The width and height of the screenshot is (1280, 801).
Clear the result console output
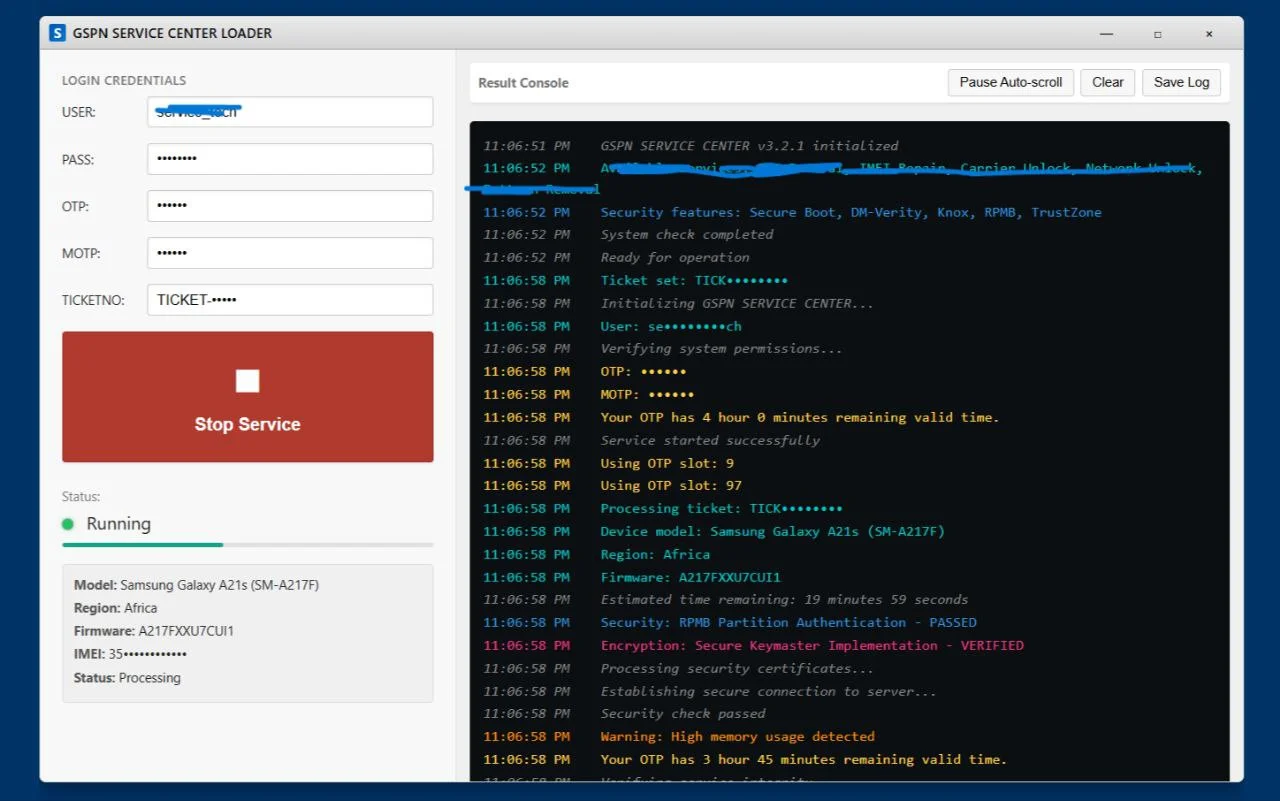tap(1107, 82)
